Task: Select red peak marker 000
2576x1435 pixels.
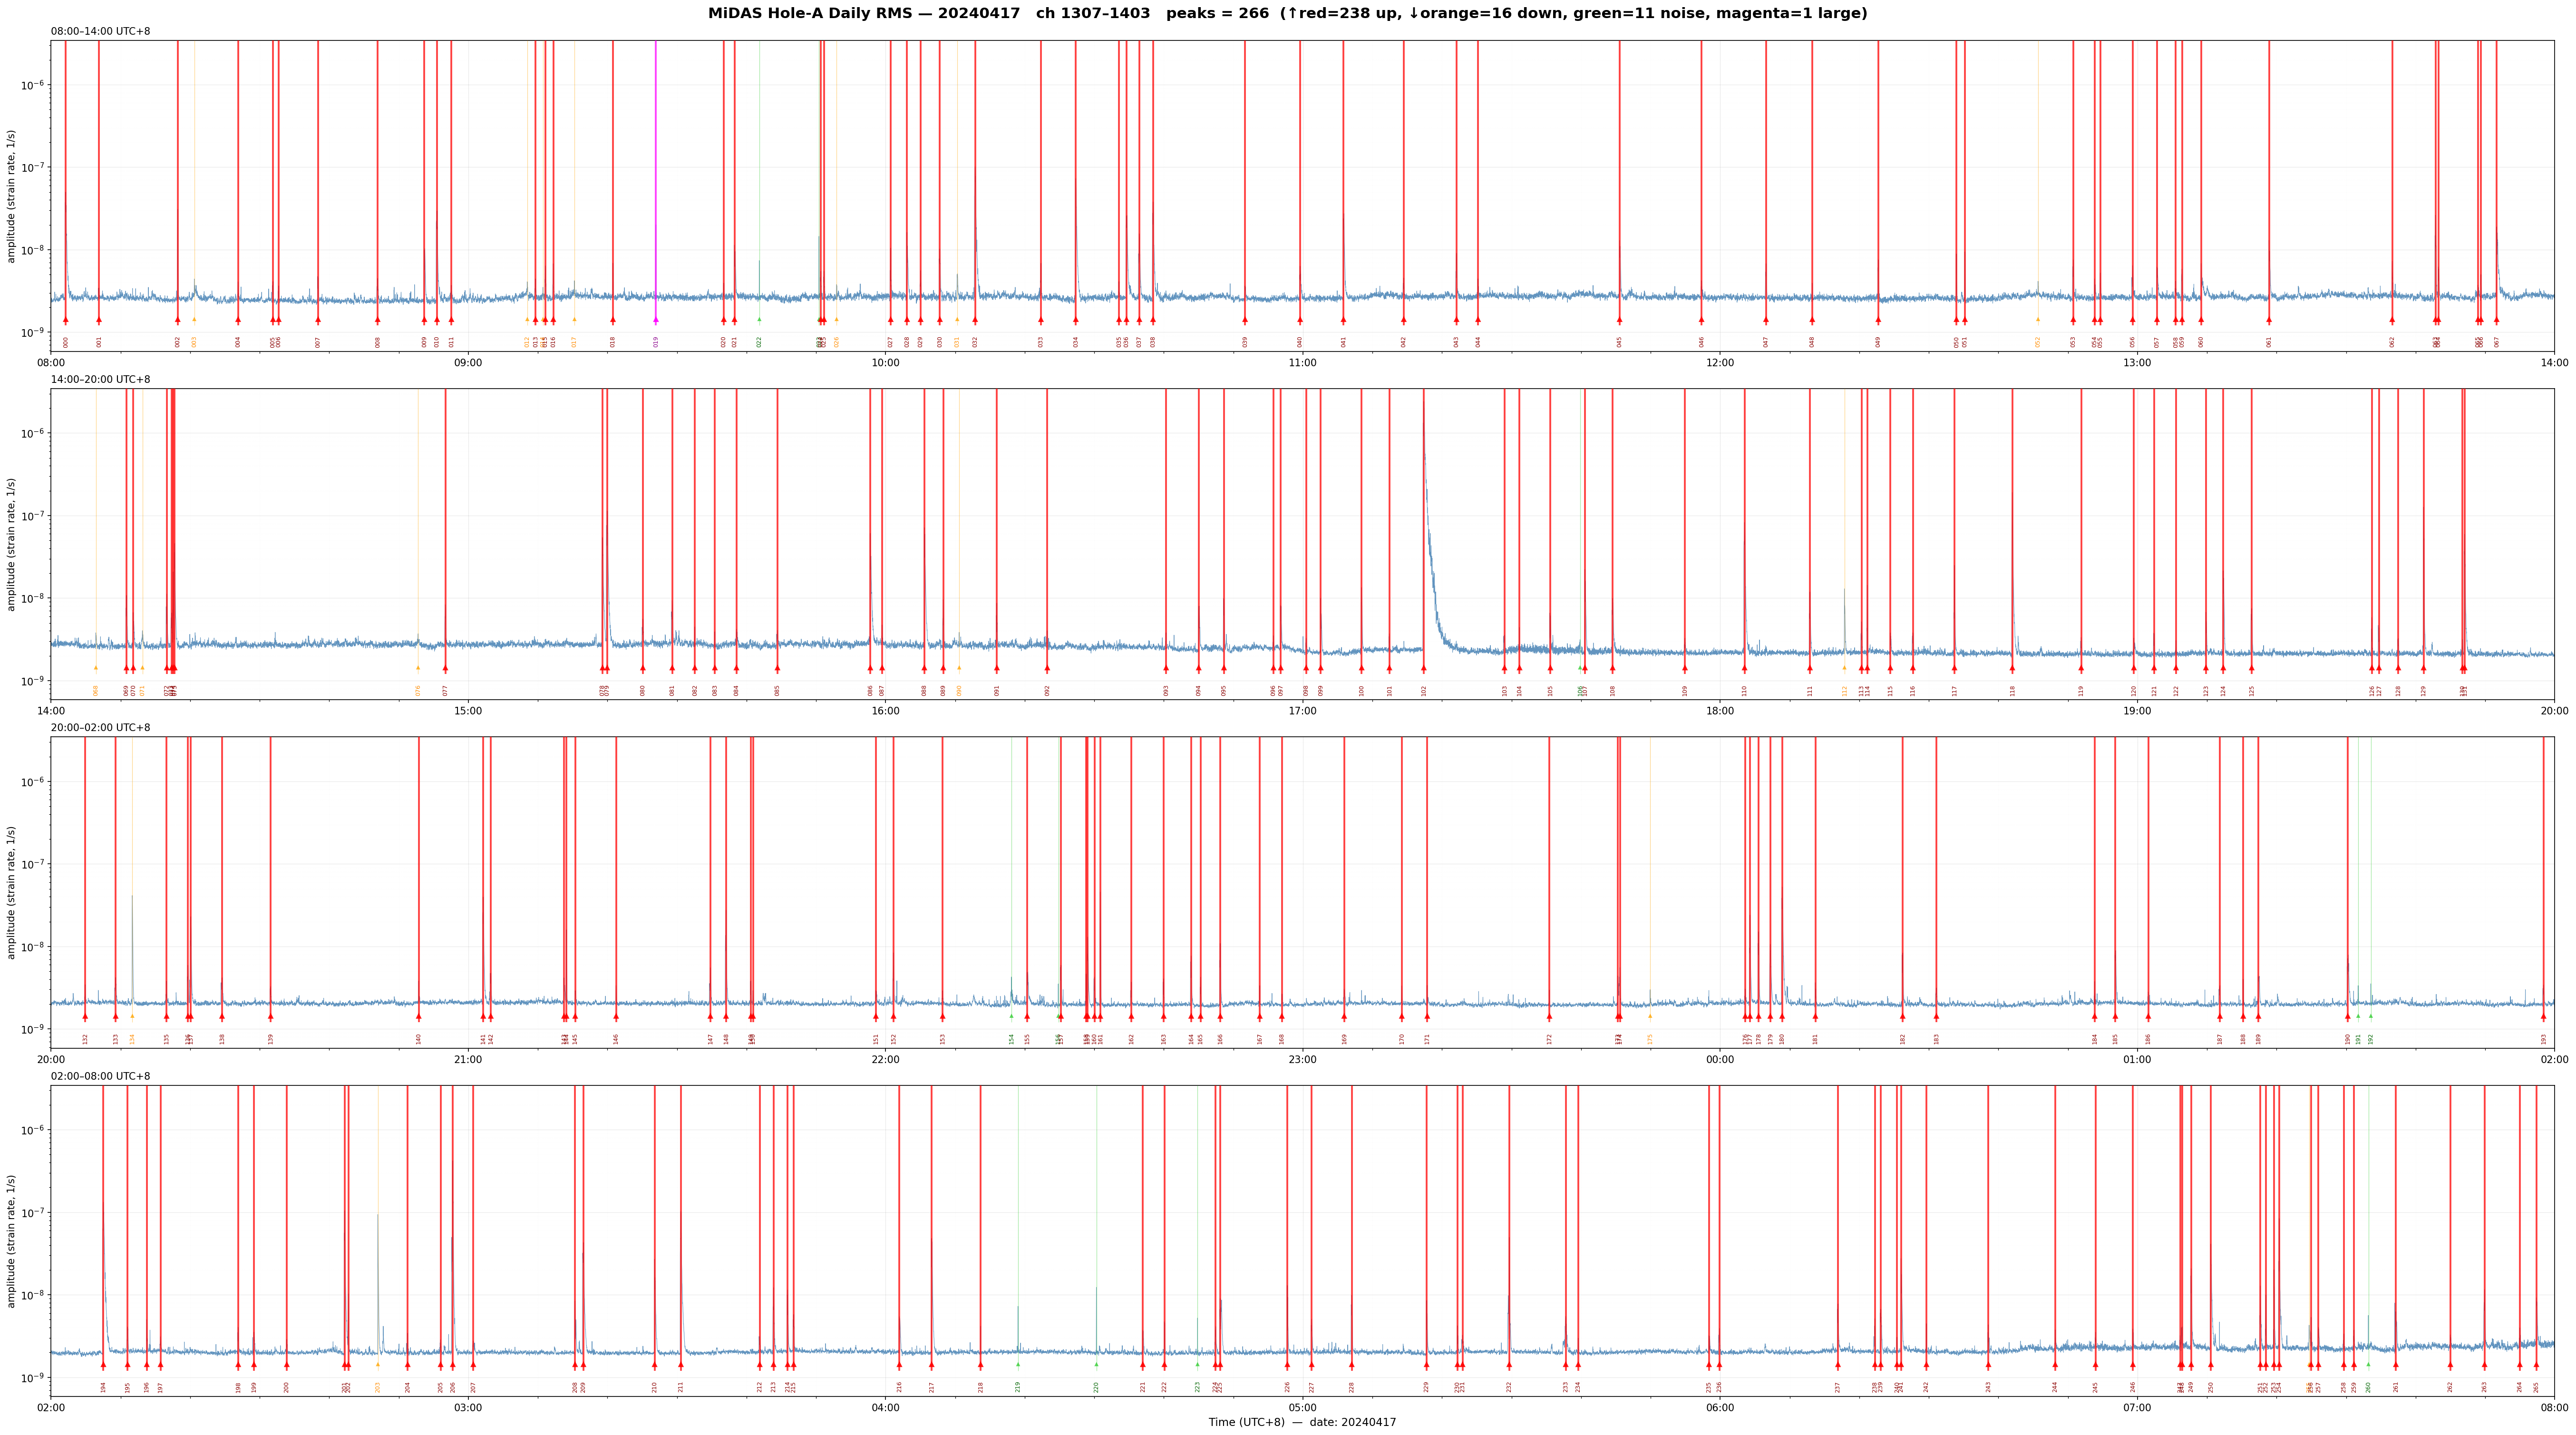Action: 66,320
